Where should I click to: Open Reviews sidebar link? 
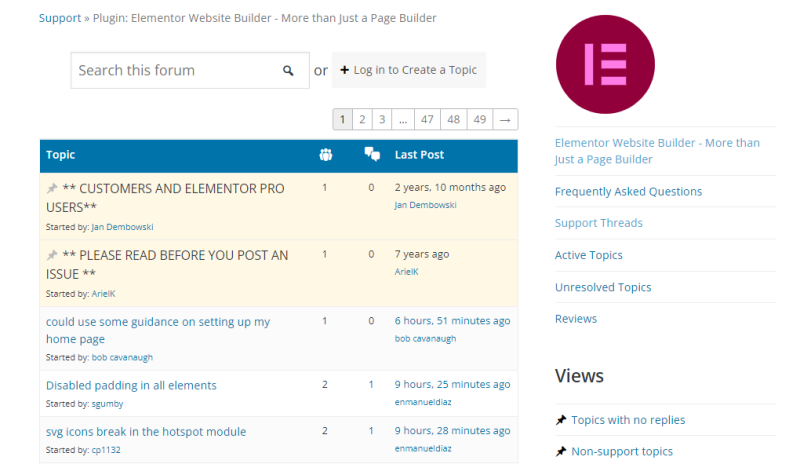(576, 319)
